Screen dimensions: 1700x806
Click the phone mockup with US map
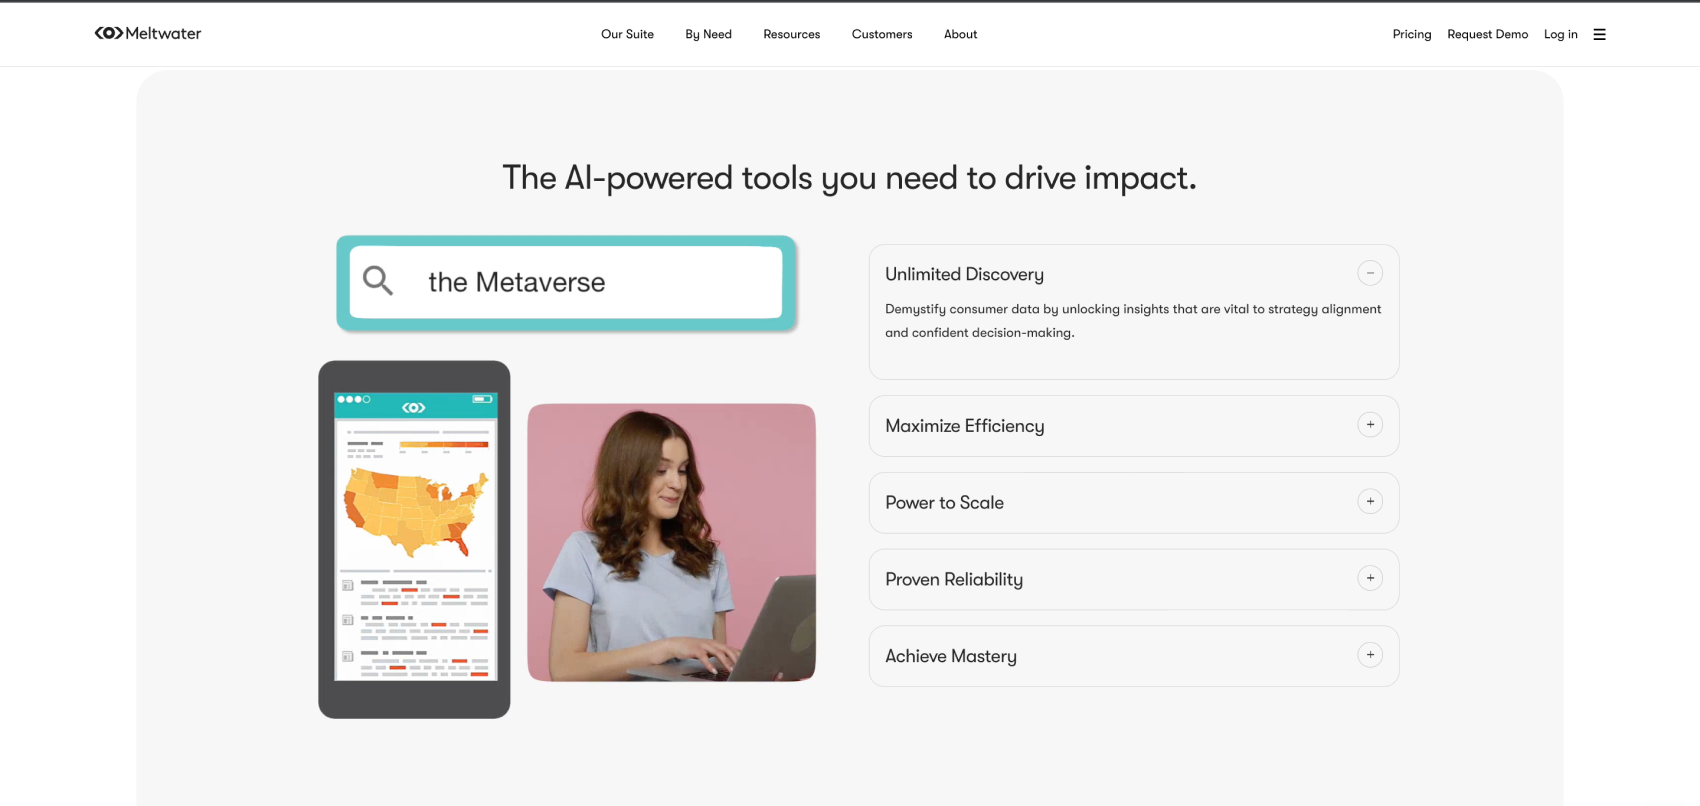coord(414,539)
